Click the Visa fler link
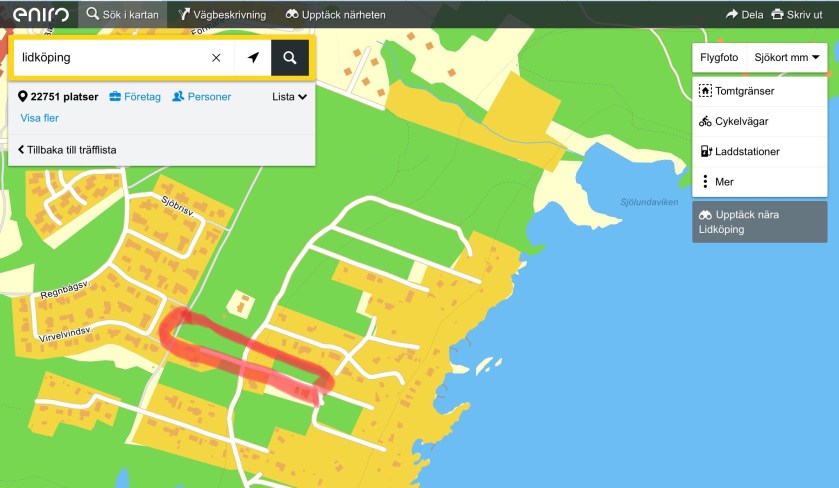 (38, 118)
